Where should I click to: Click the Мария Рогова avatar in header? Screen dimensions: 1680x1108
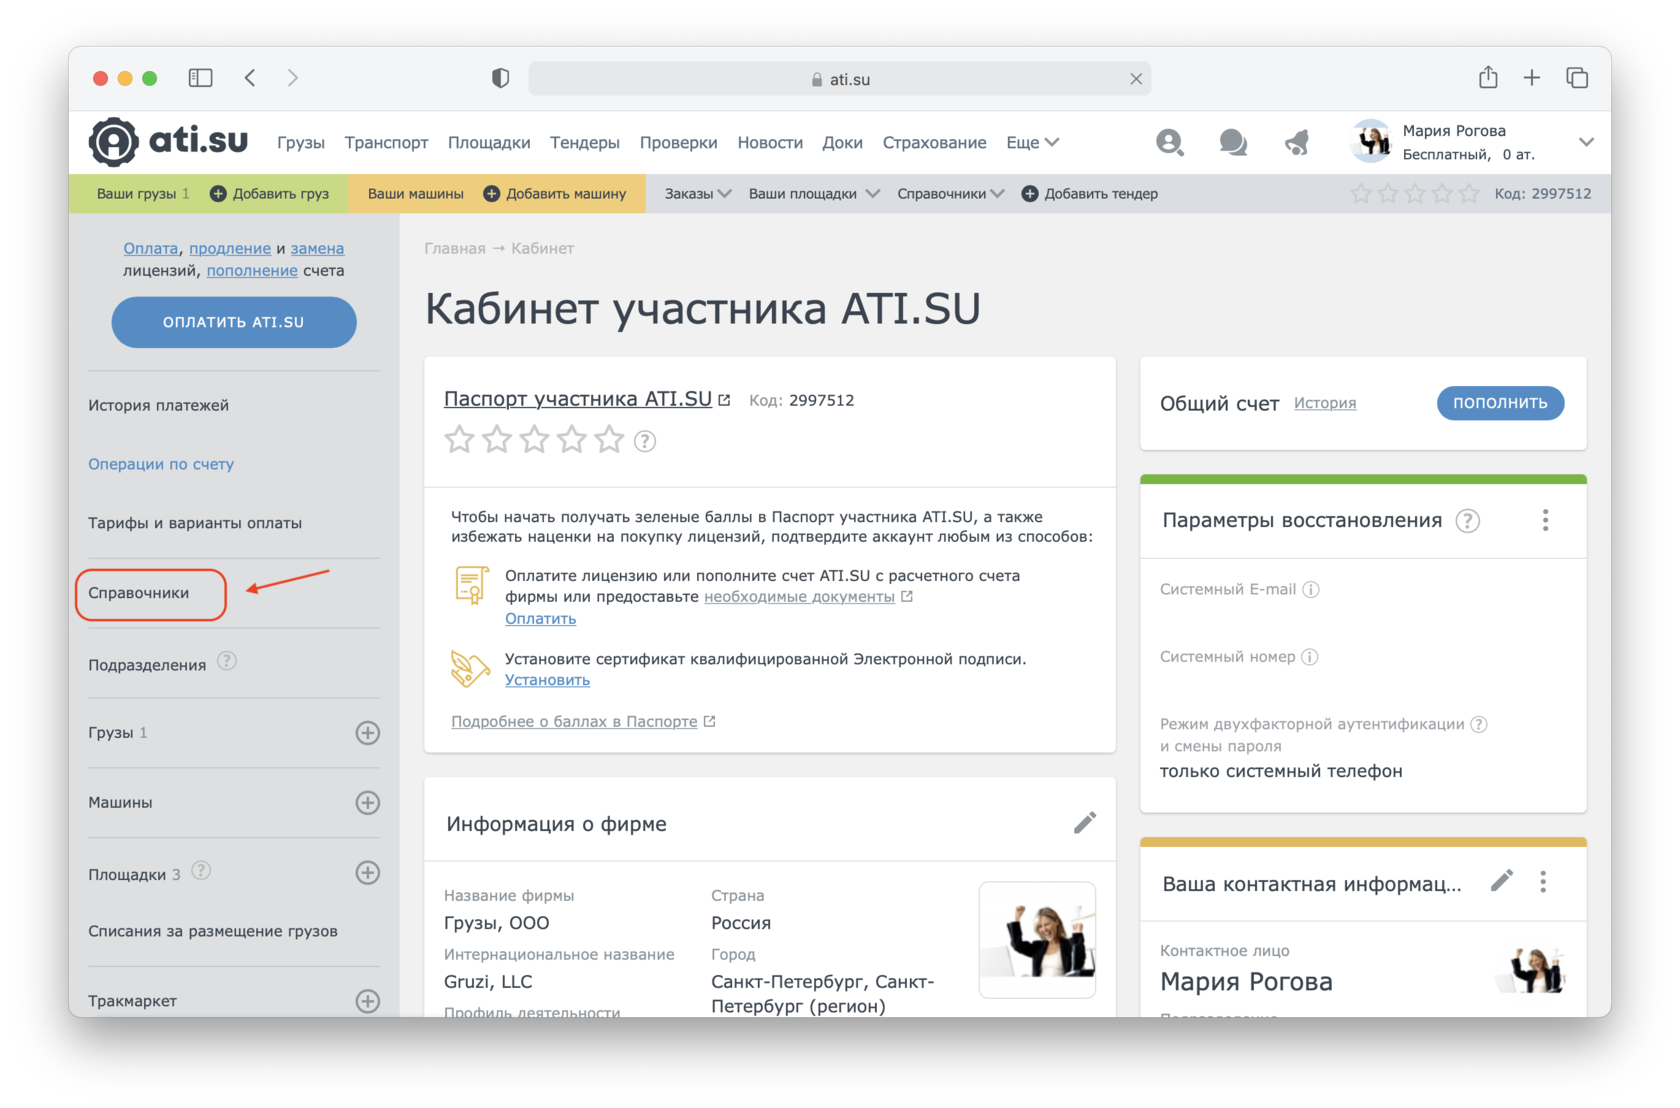click(1371, 141)
